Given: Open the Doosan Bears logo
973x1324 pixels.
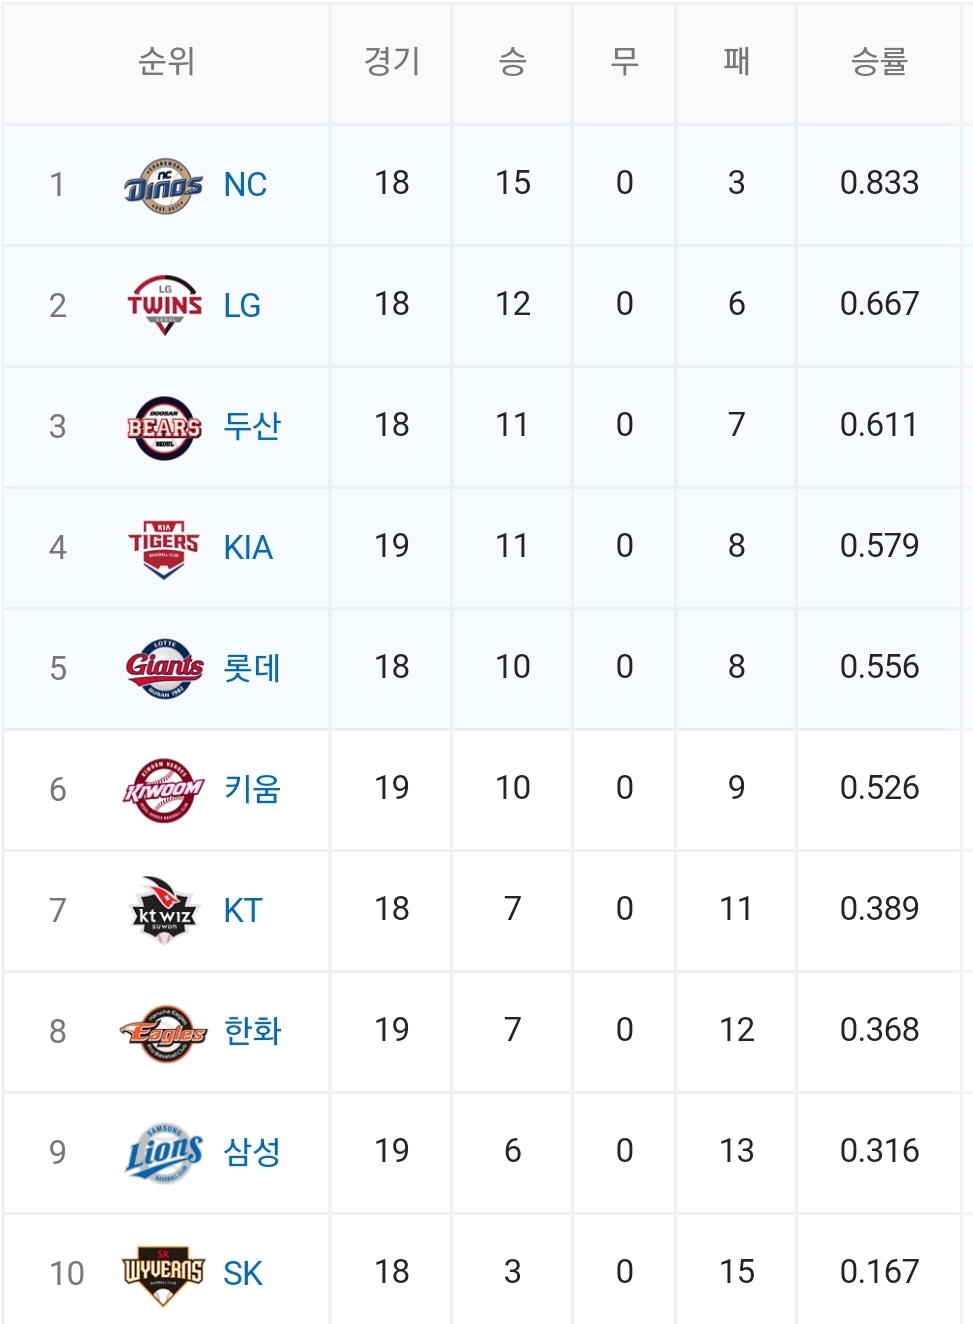Looking at the screenshot, I should pos(164,427).
